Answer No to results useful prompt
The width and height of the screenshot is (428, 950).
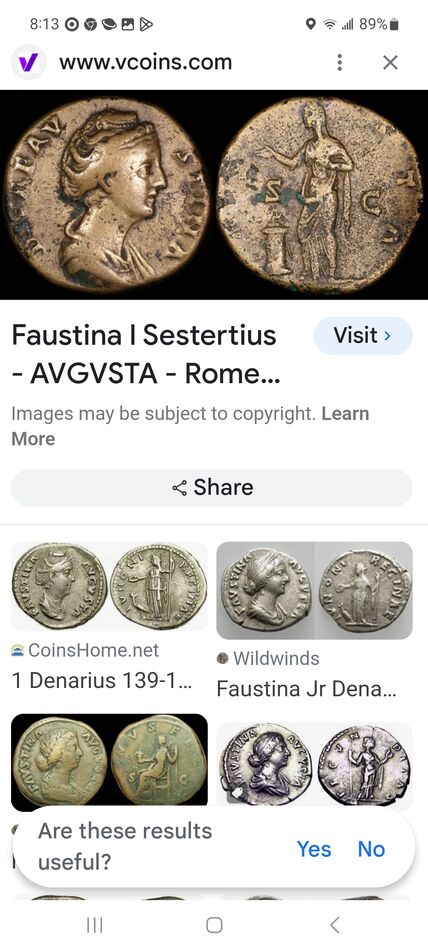(371, 849)
